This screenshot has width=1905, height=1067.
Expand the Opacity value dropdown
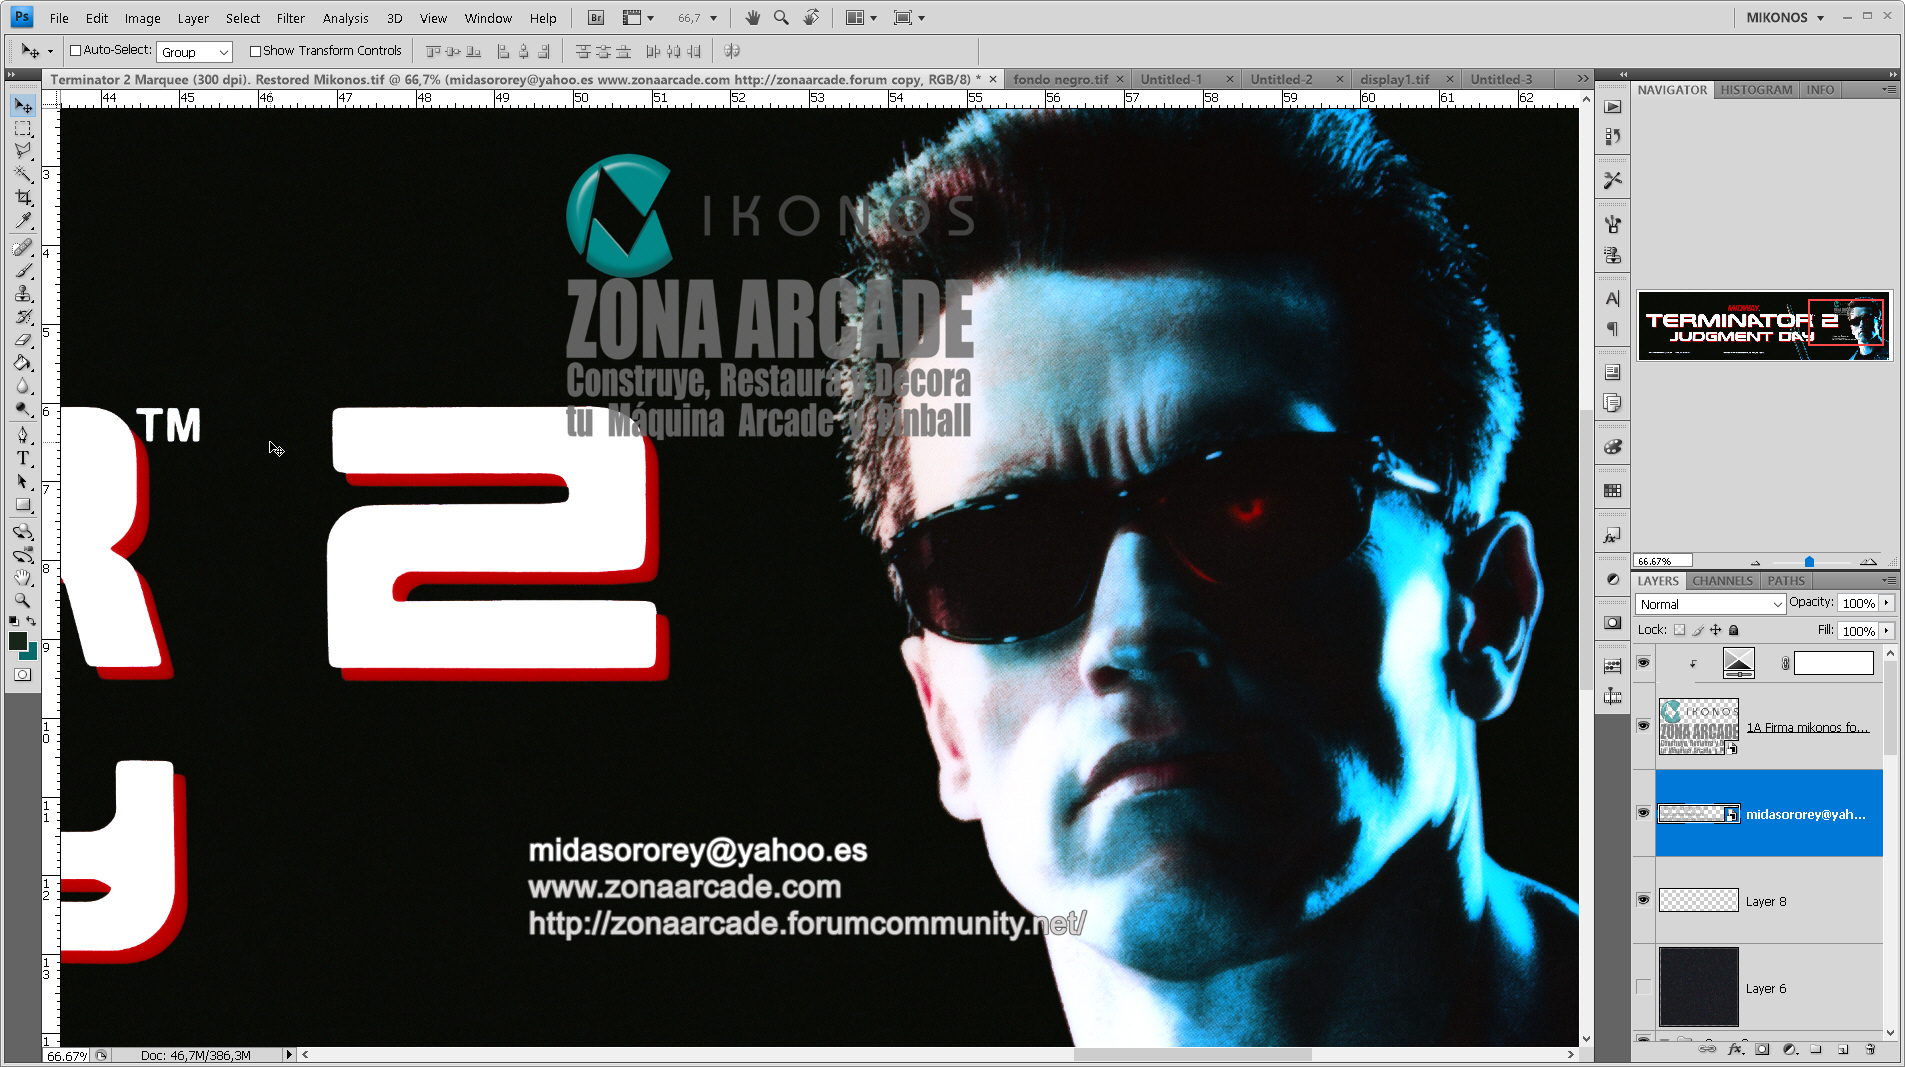(x=1888, y=602)
